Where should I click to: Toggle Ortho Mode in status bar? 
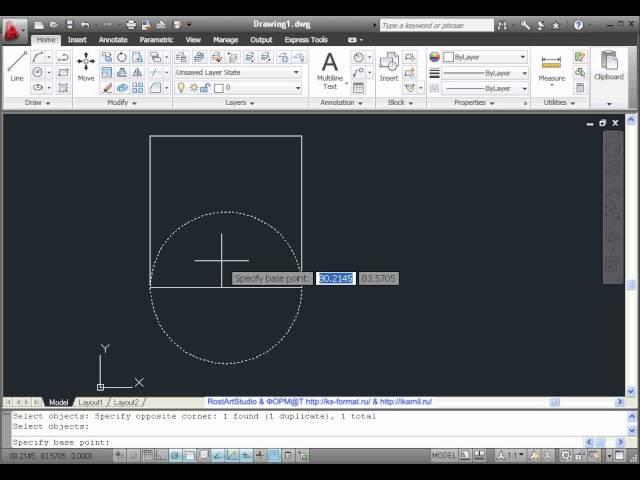click(161, 455)
